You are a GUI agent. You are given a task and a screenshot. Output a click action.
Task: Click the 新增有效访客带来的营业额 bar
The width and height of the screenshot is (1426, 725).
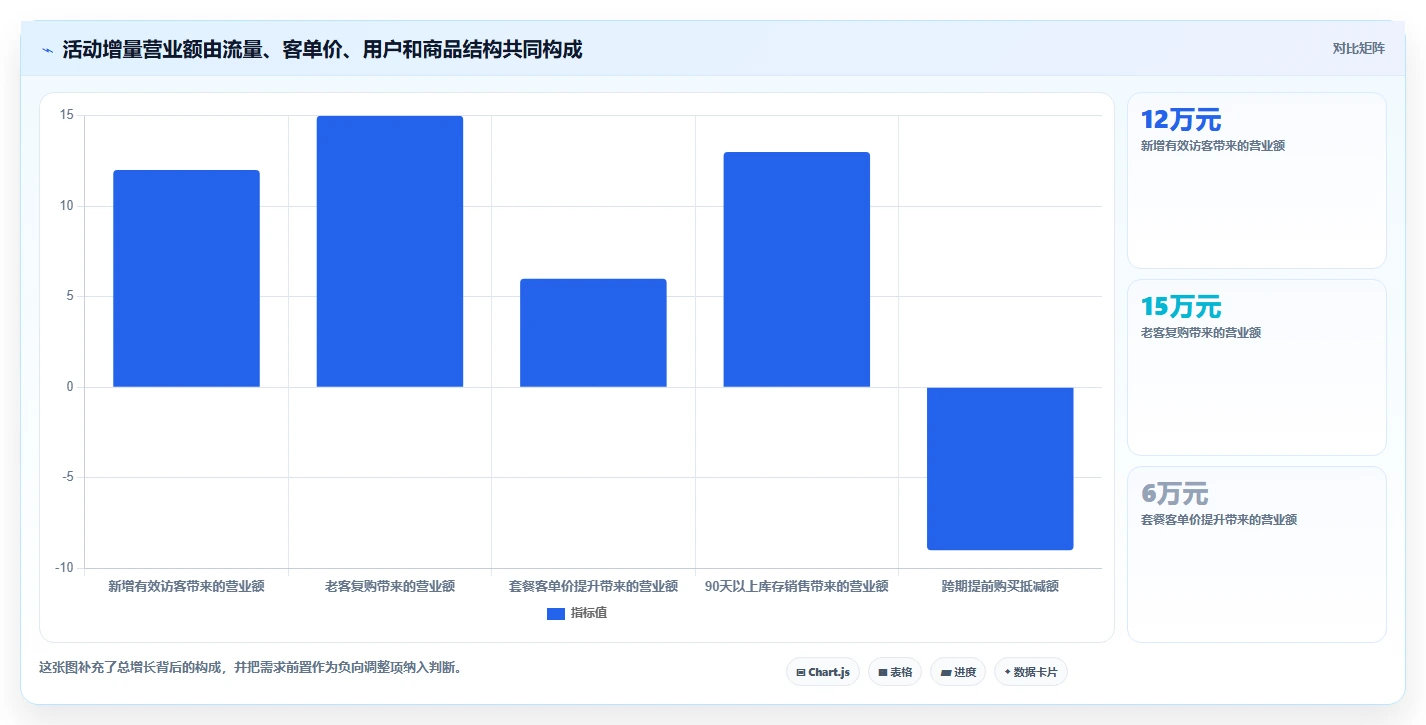pyautogui.click(x=186, y=278)
